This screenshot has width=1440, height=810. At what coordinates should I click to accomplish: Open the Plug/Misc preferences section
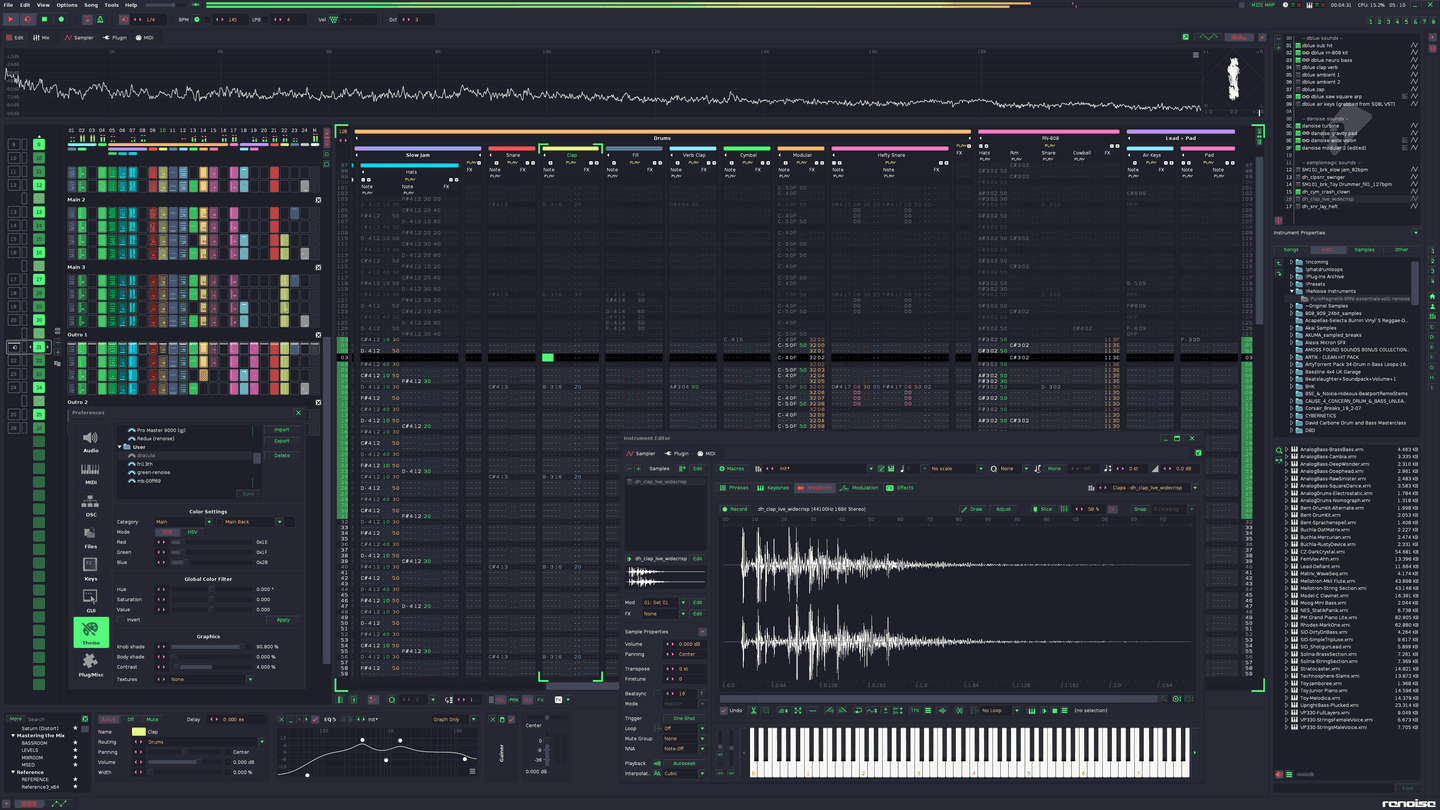pyautogui.click(x=91, y=662)
